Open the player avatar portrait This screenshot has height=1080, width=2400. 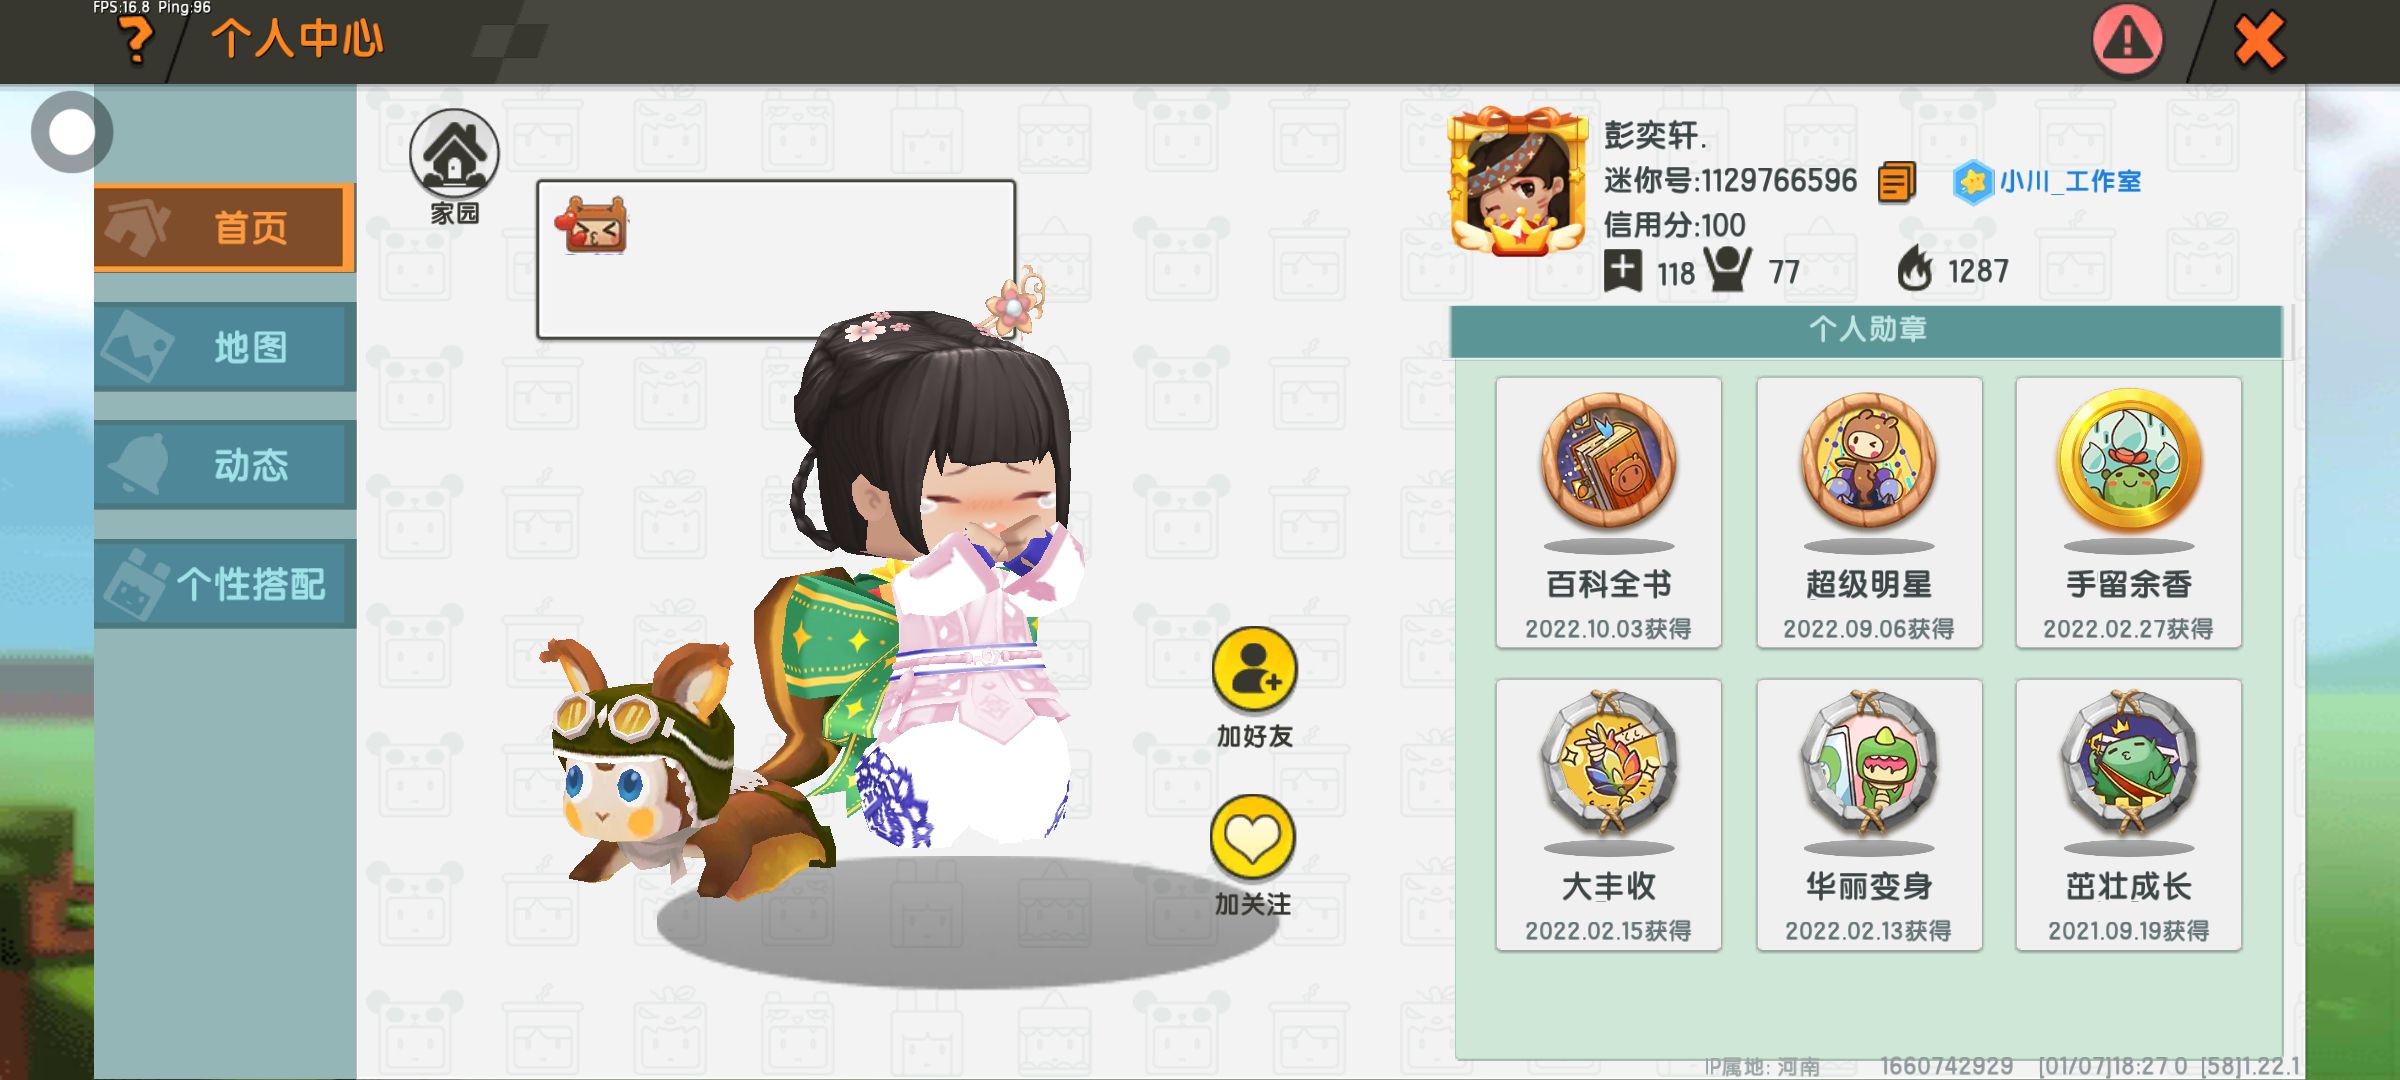[1518, 182]
